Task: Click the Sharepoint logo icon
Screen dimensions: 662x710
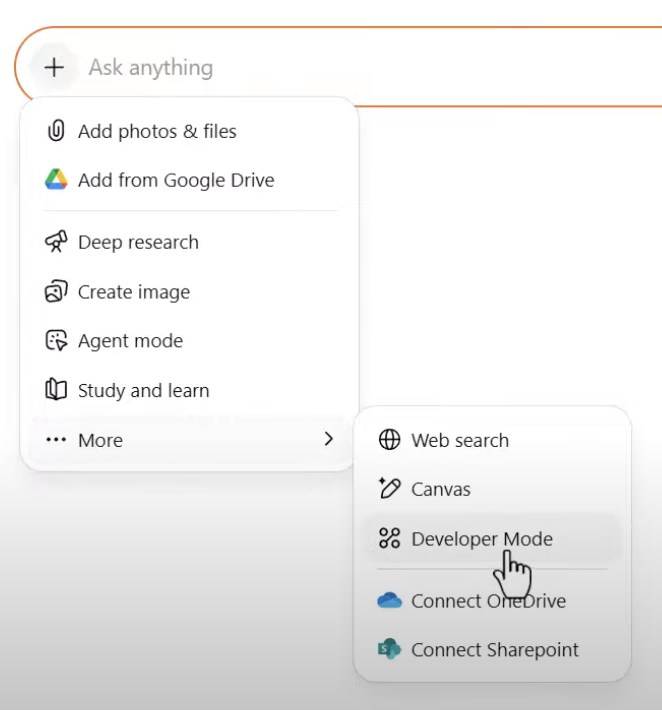Action: [x=389, y=650]
